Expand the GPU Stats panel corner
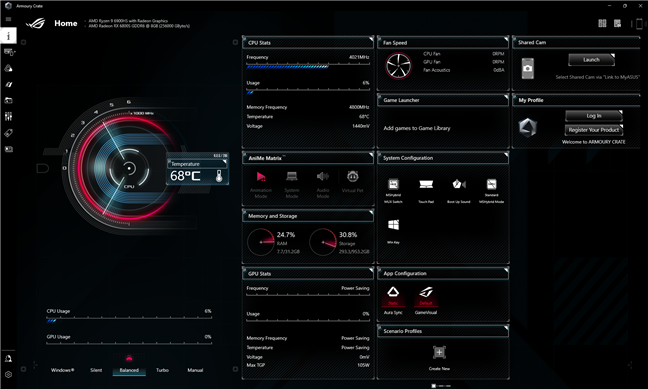The image size is (648, 389). click(x=371, y=270)
